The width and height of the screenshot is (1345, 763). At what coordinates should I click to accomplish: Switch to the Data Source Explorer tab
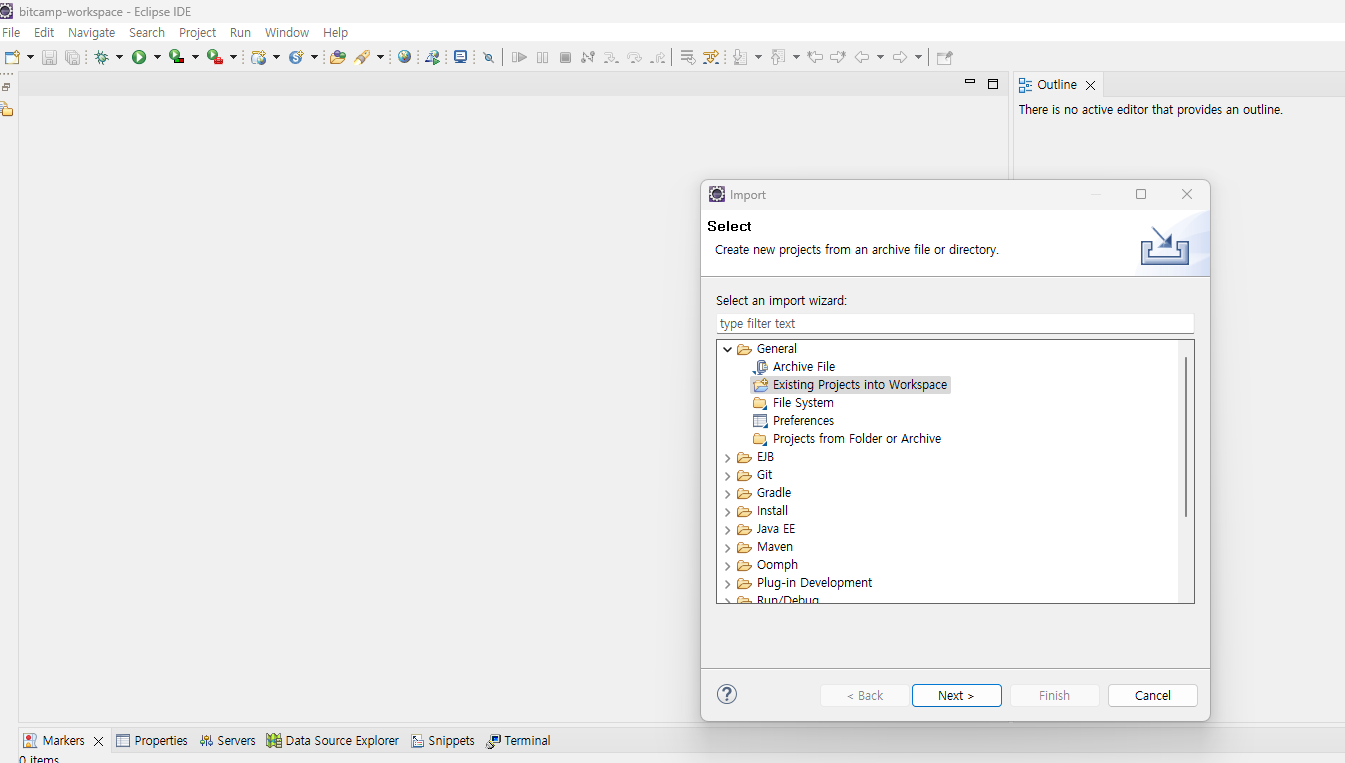point(332,741)
